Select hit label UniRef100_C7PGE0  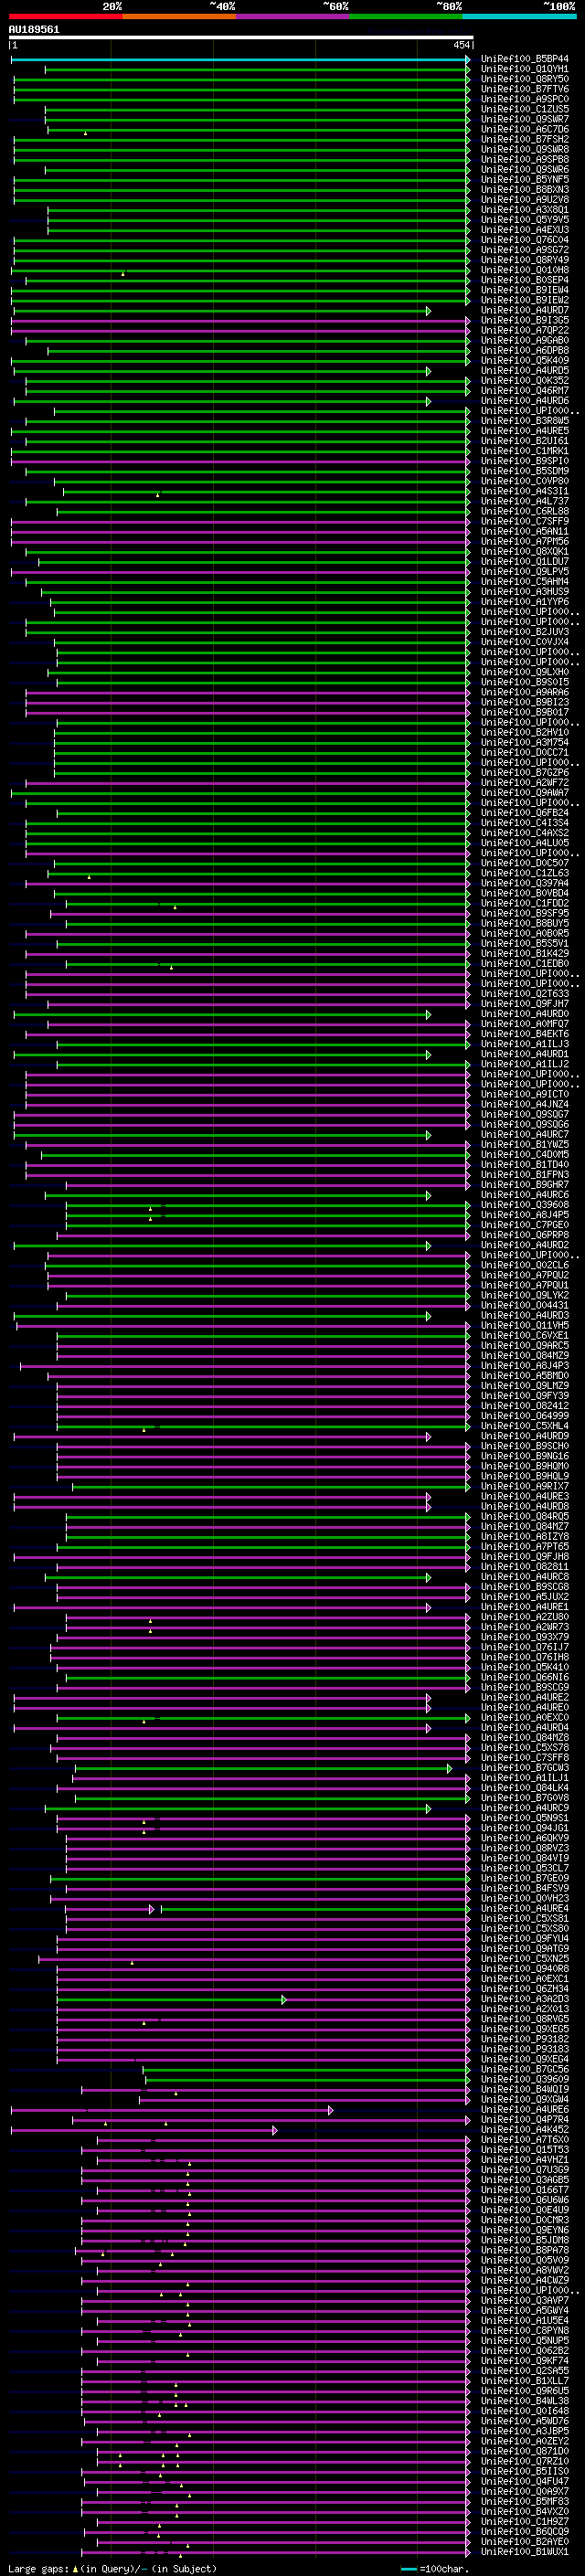click(x=524, y=1225)
